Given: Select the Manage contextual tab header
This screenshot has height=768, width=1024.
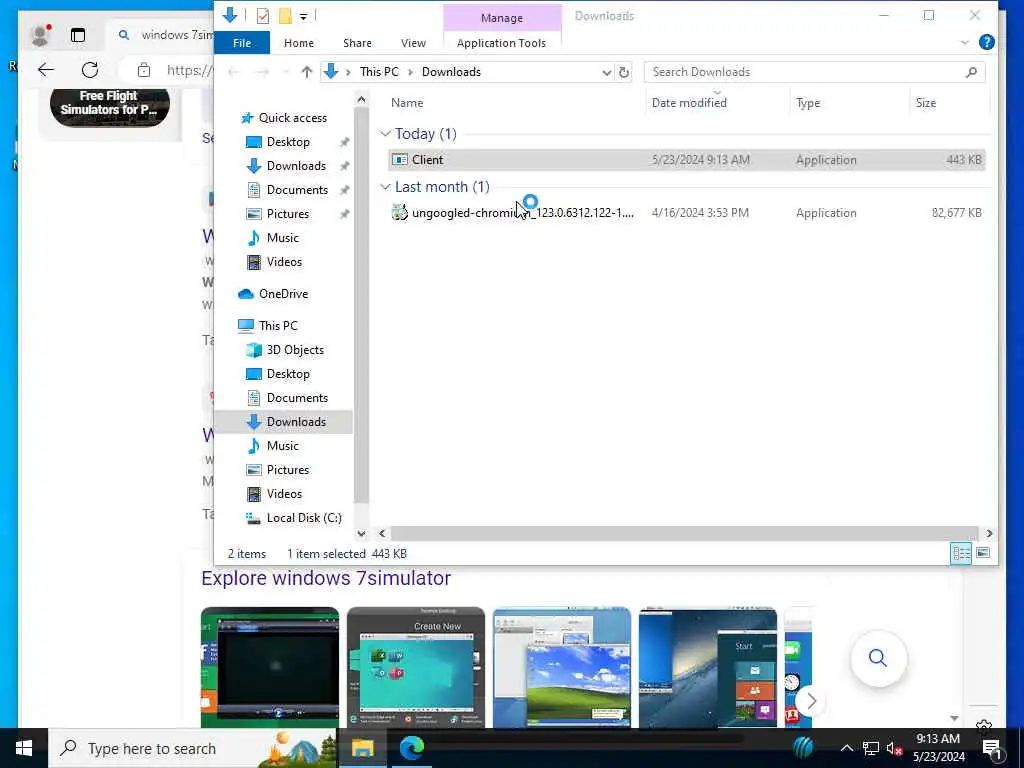Looking at the screenshot, I should click(x=502, y=18).
